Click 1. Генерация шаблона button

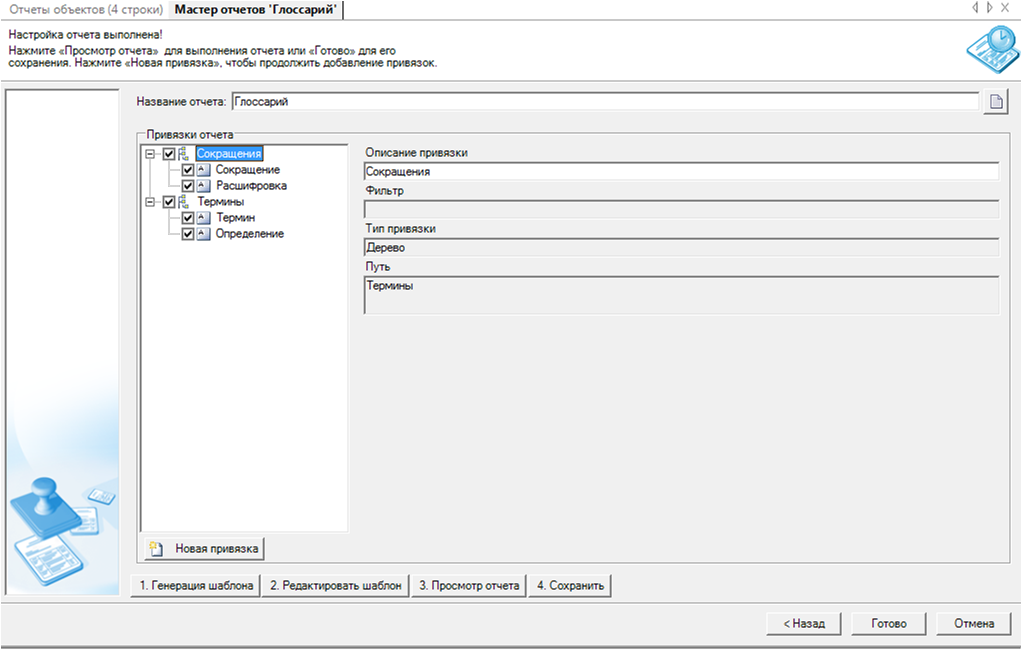pyautogui.click(x=195, y=586)
